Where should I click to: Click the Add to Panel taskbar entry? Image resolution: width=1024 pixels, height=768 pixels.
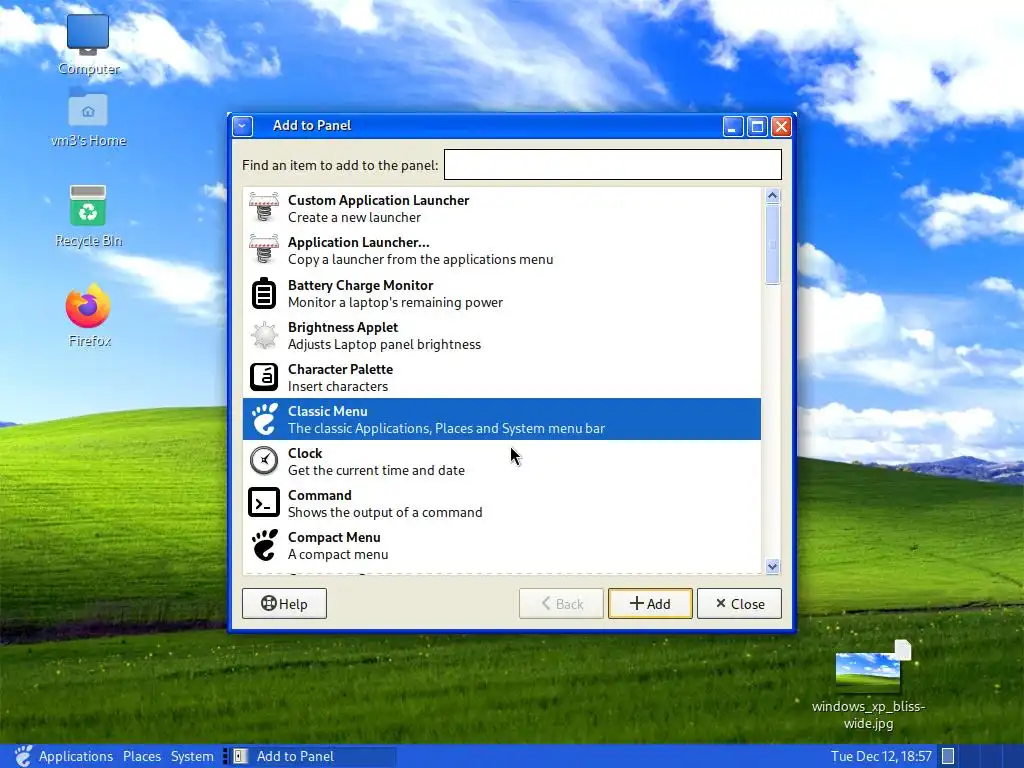313,756
